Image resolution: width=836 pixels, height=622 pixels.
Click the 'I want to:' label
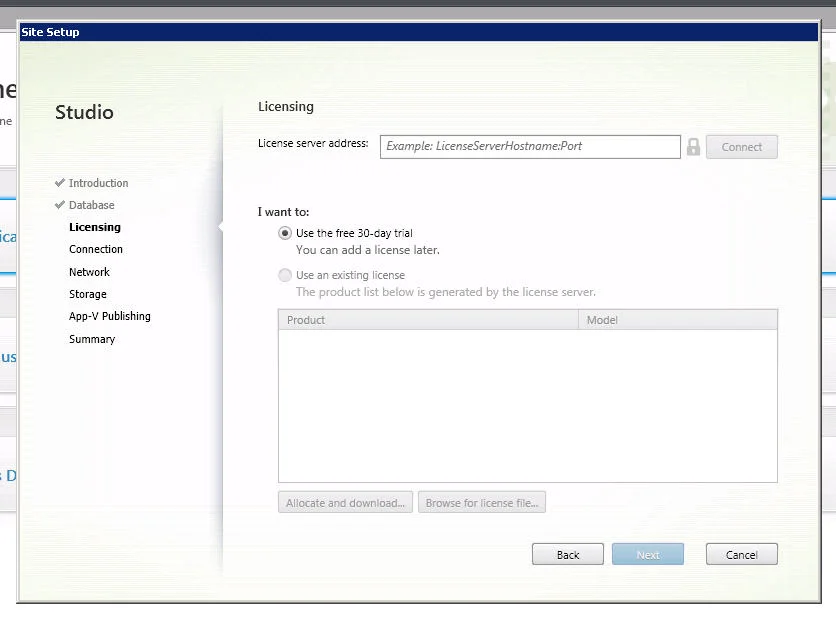[284, 212]
